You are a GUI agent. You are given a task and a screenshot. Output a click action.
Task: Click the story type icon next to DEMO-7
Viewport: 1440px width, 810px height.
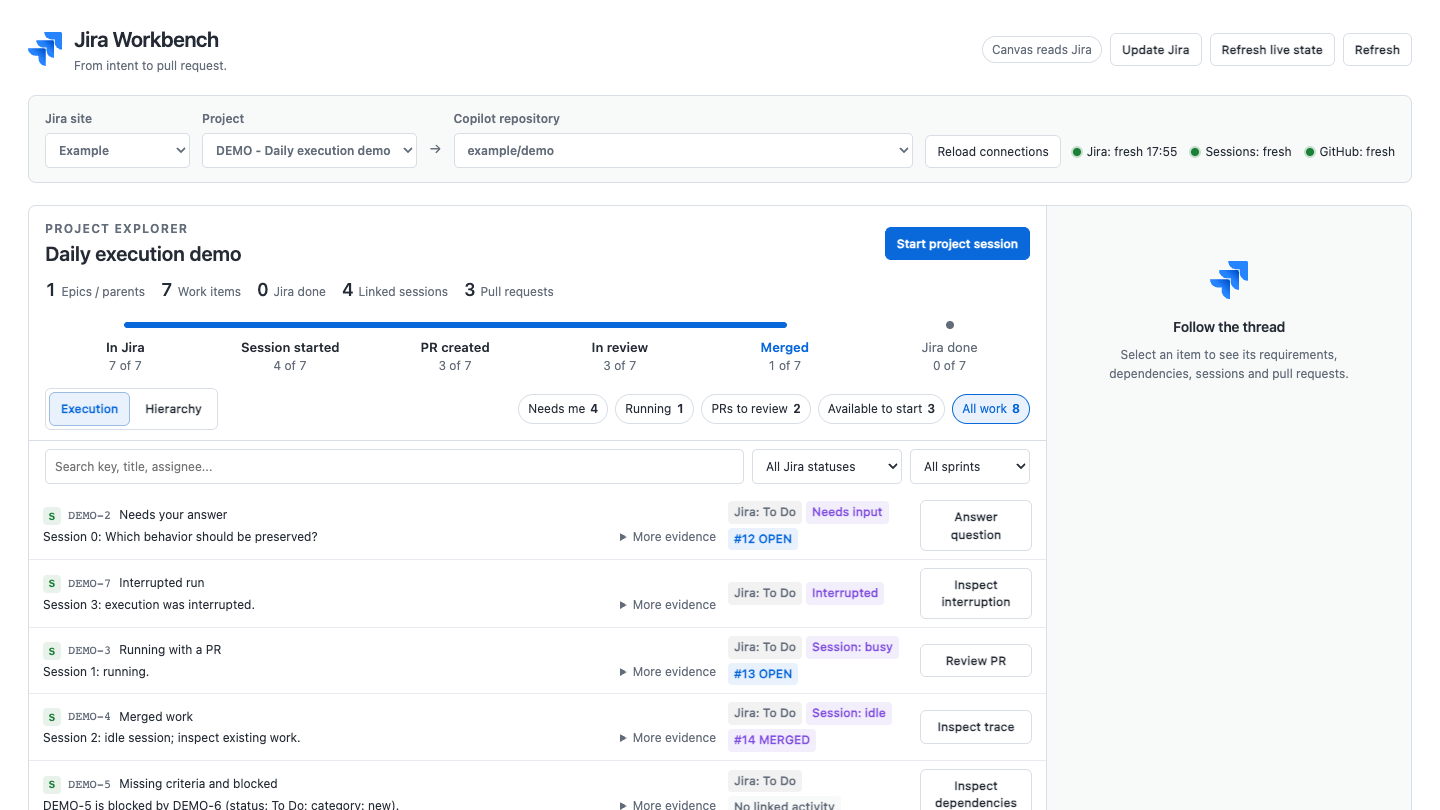pos(52,583)
